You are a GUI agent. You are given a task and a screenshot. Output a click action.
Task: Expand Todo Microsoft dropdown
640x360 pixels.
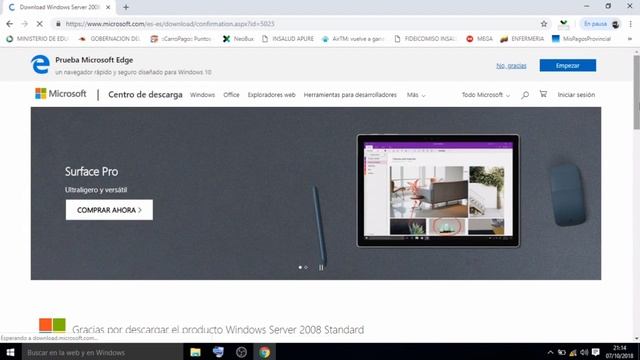pos(485,95)
